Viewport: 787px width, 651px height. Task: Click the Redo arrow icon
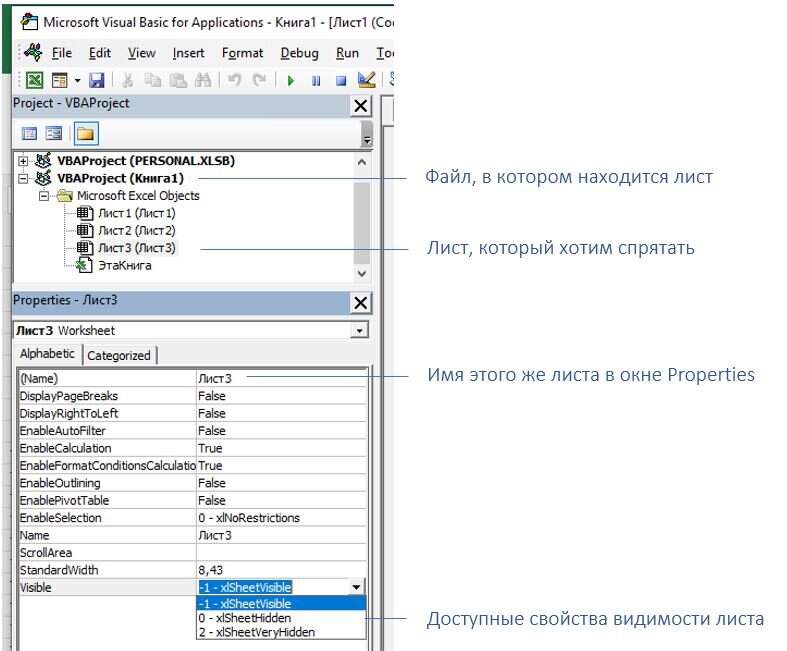[x=259, y=80]
